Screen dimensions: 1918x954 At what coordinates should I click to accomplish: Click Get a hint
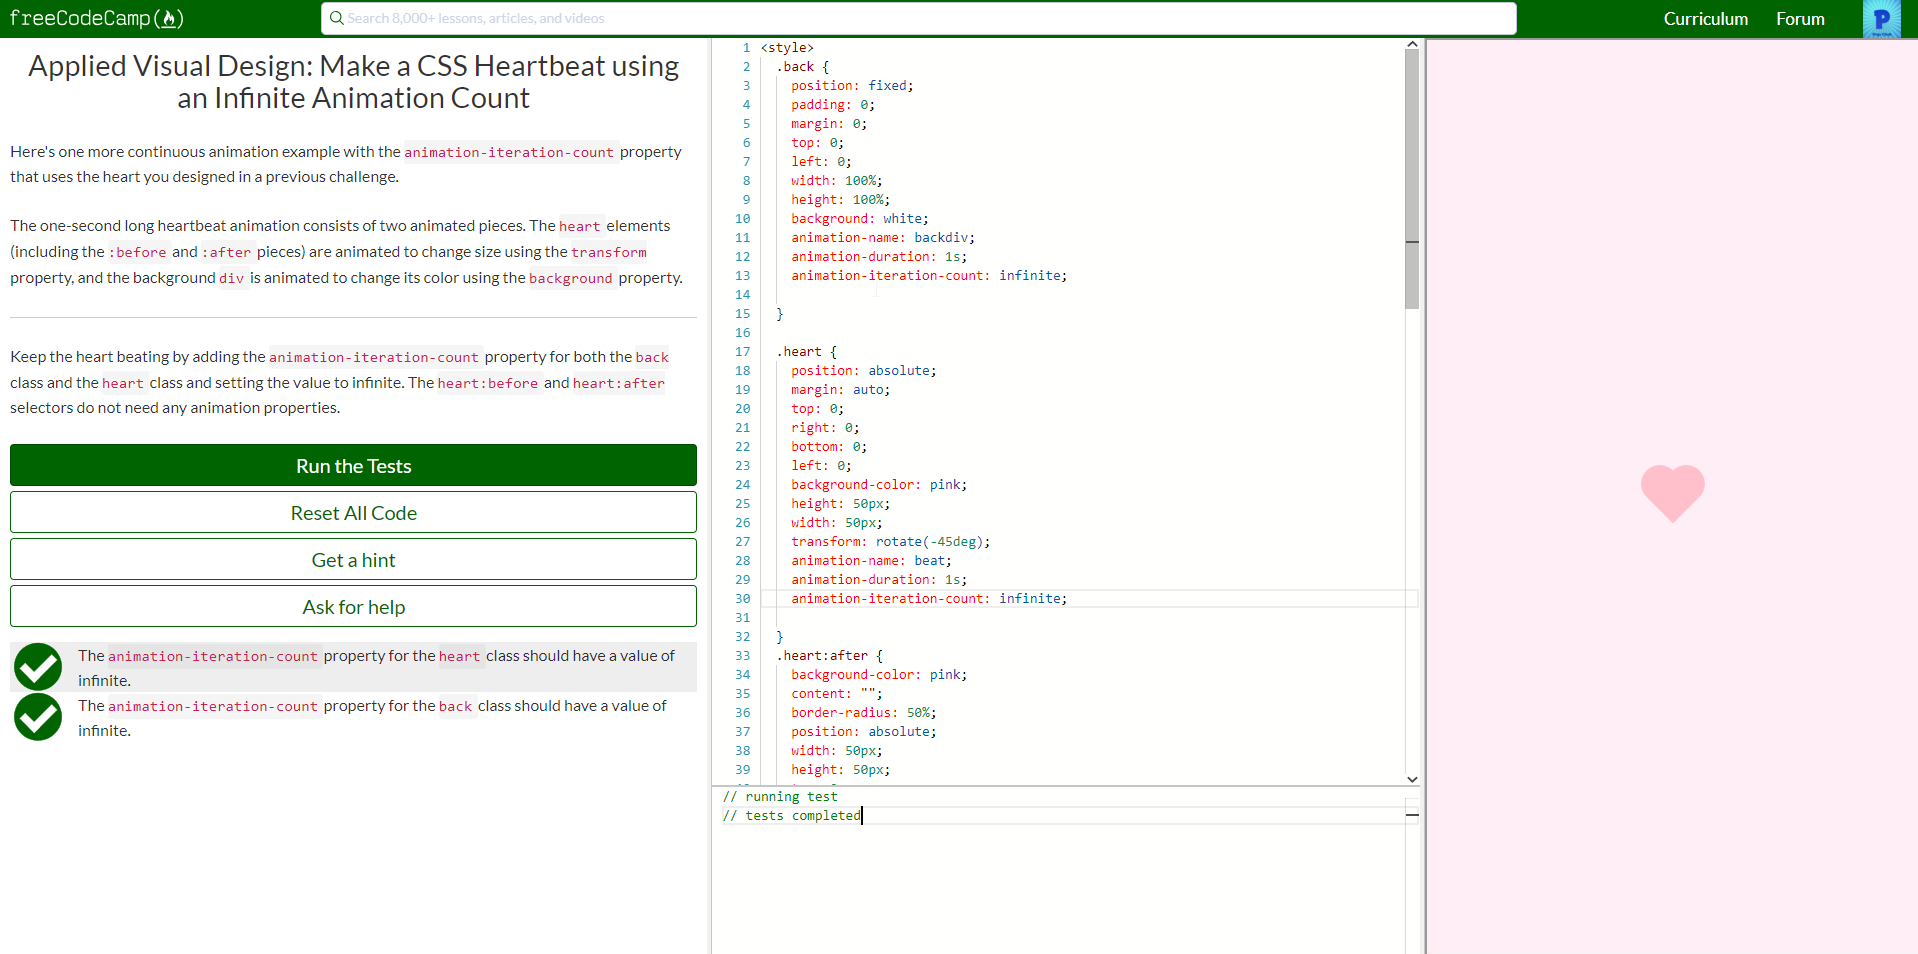pyautogui.click(x=353, y=559)
